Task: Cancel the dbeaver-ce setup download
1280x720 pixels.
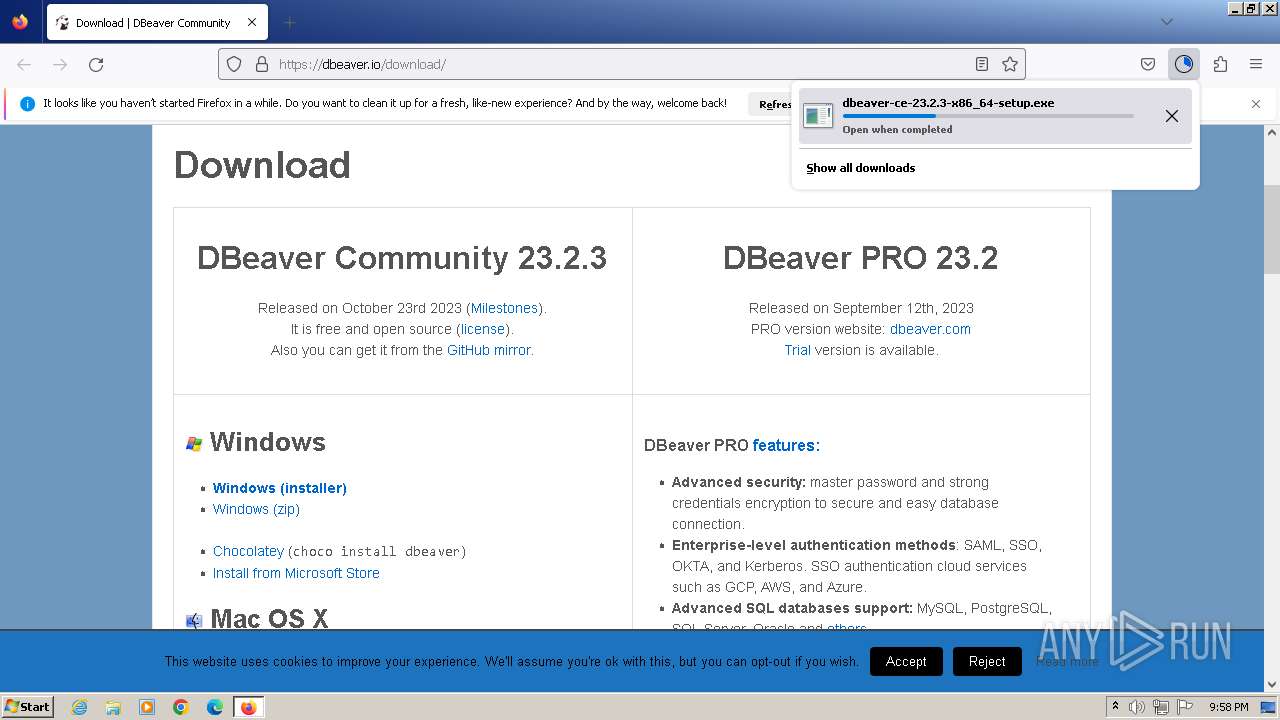Action: pyautogui.click(x=1172, y=116)
